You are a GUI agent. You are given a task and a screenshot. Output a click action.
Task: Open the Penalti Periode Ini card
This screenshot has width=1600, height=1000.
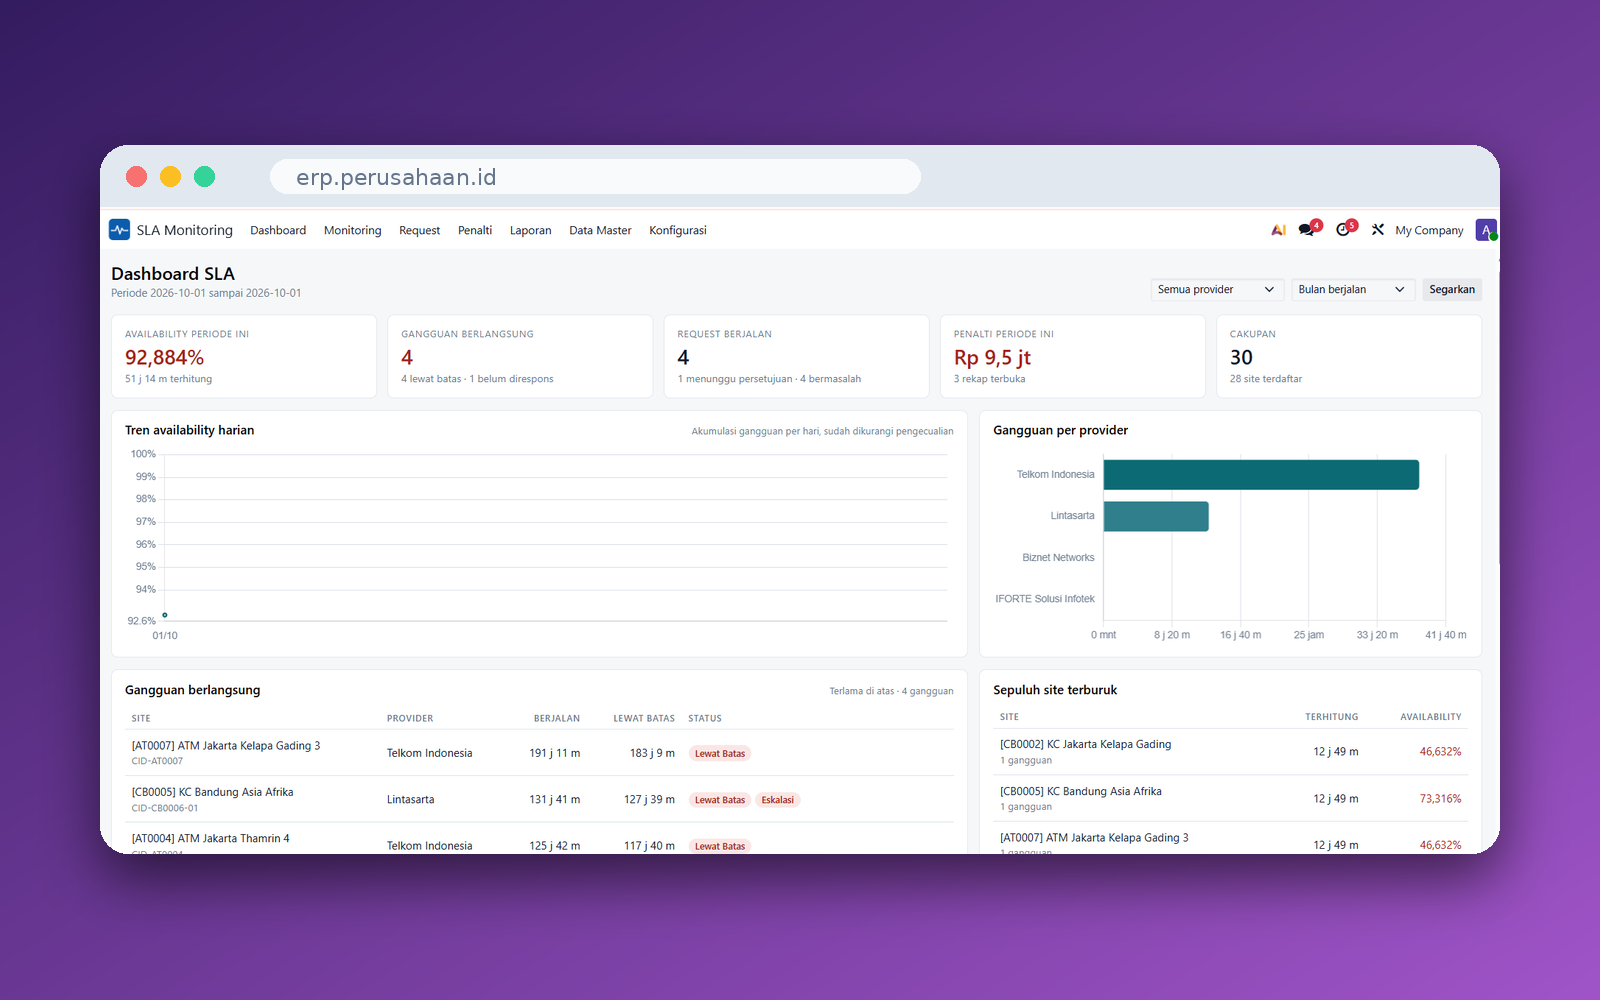tap(1073, 356)
